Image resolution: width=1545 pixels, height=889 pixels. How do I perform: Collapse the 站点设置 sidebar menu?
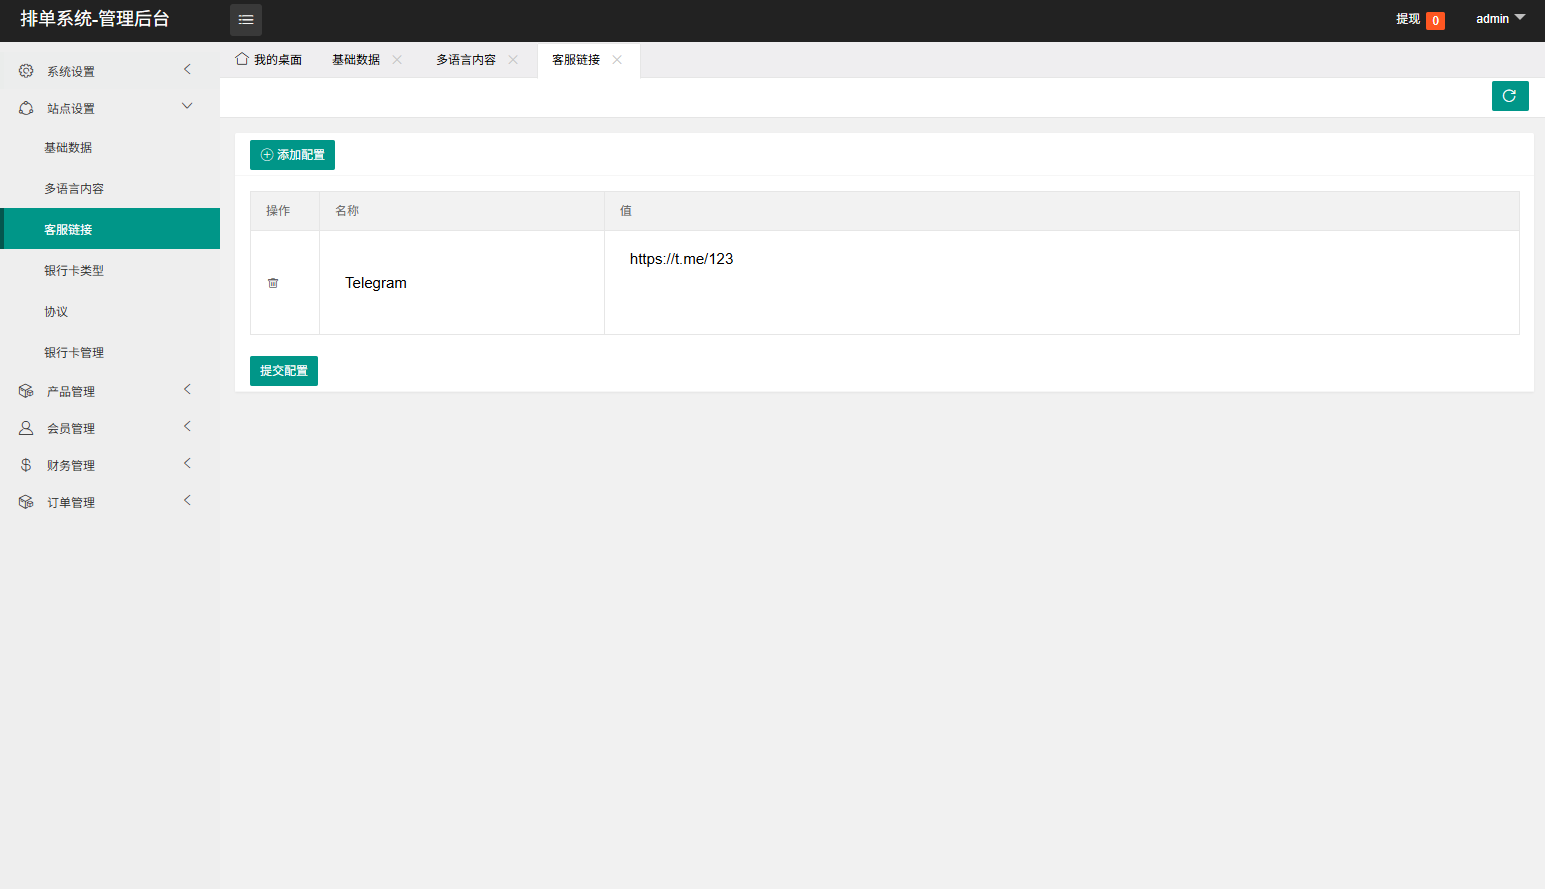109,108
